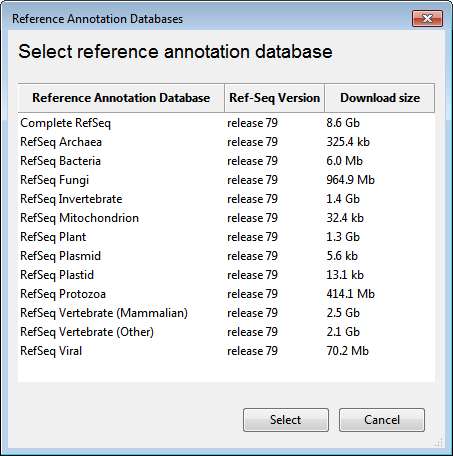This screenshot has height=456, width=453.
Task: Sort by the Download size column header
Action: pos(380,98)
